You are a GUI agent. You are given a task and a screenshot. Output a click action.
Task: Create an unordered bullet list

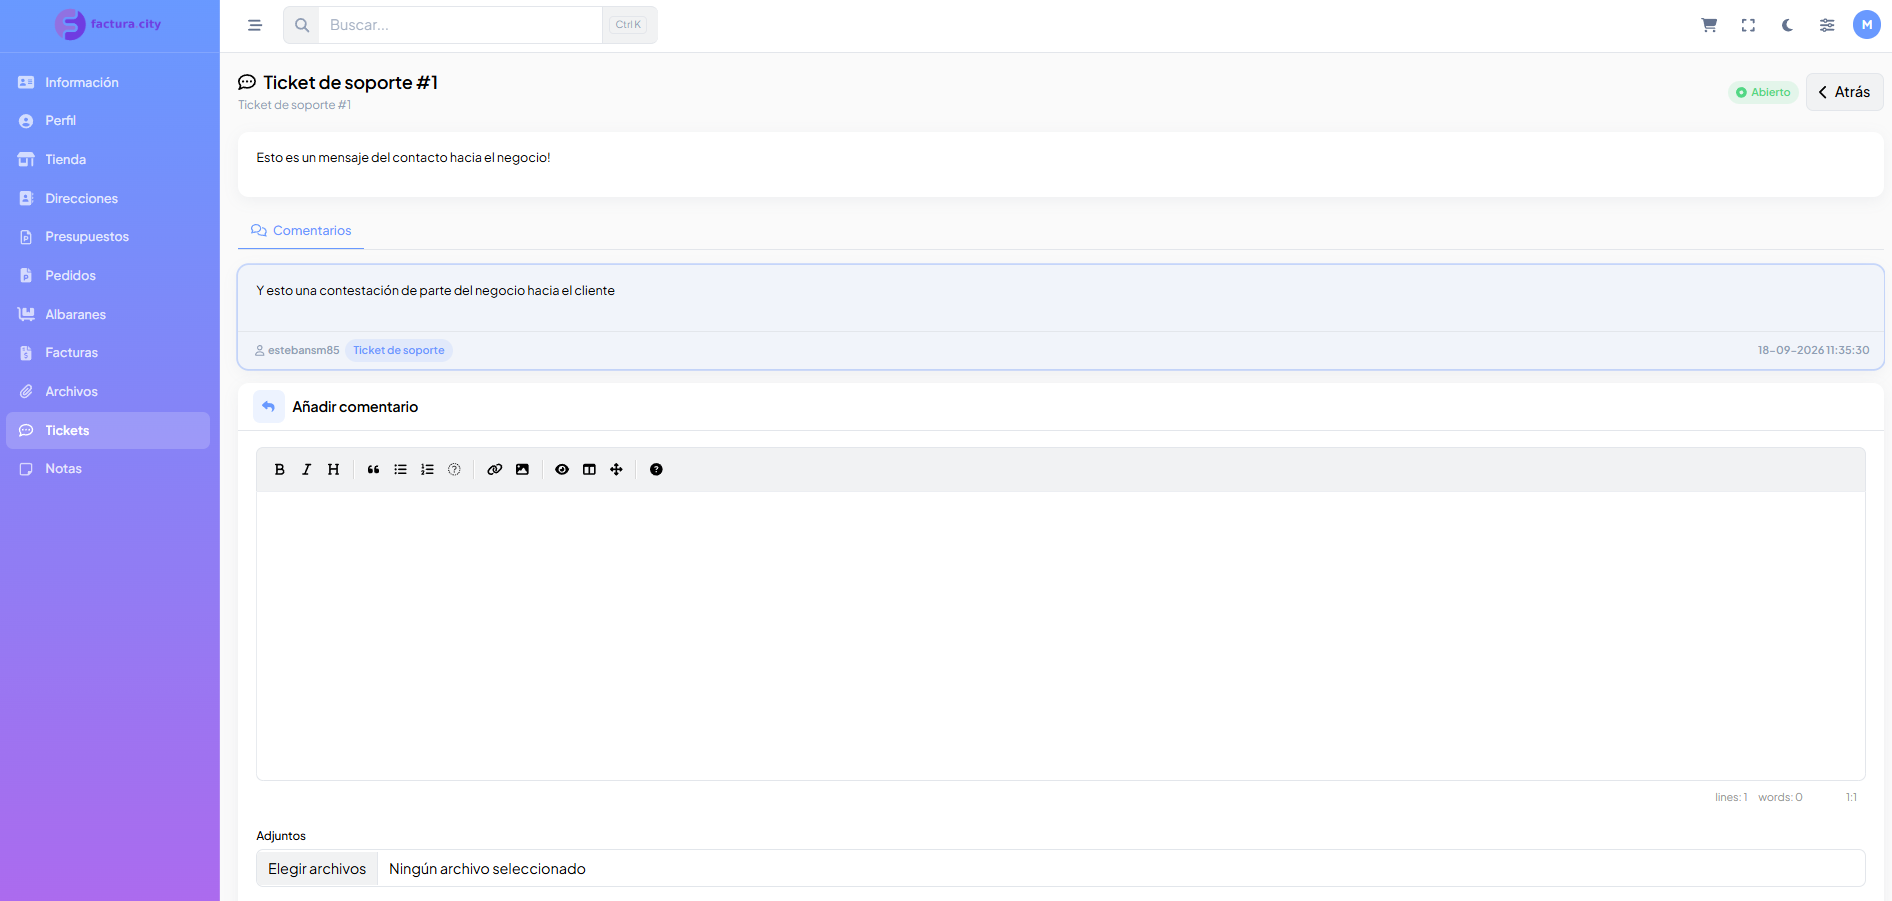click(400, 469)
